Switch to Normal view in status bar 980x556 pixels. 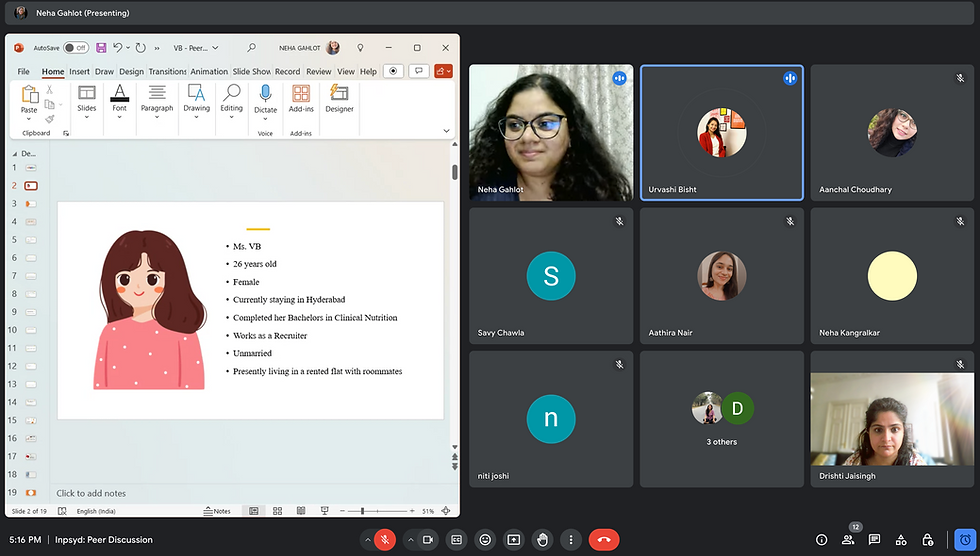pos(254,511)
